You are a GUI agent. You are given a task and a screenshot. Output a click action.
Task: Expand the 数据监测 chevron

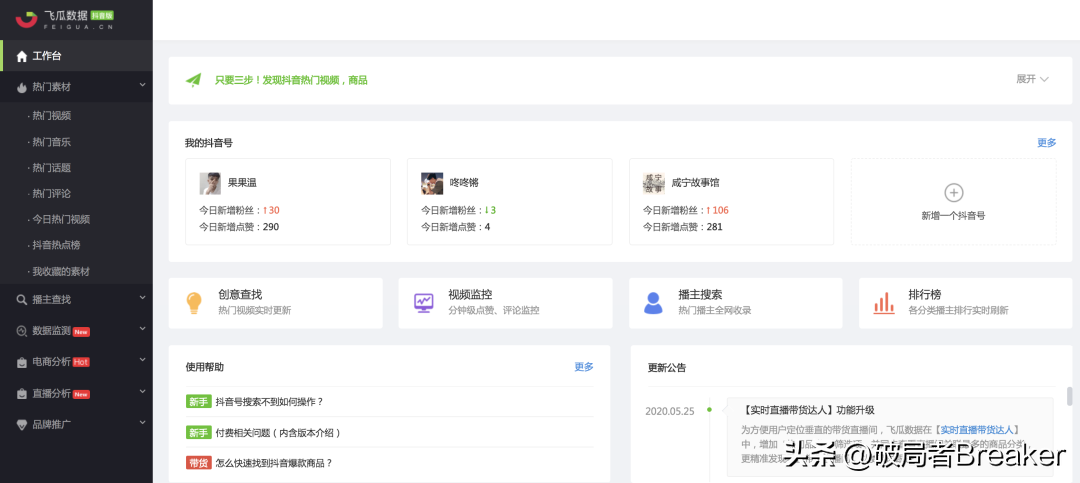click(143, 329)
